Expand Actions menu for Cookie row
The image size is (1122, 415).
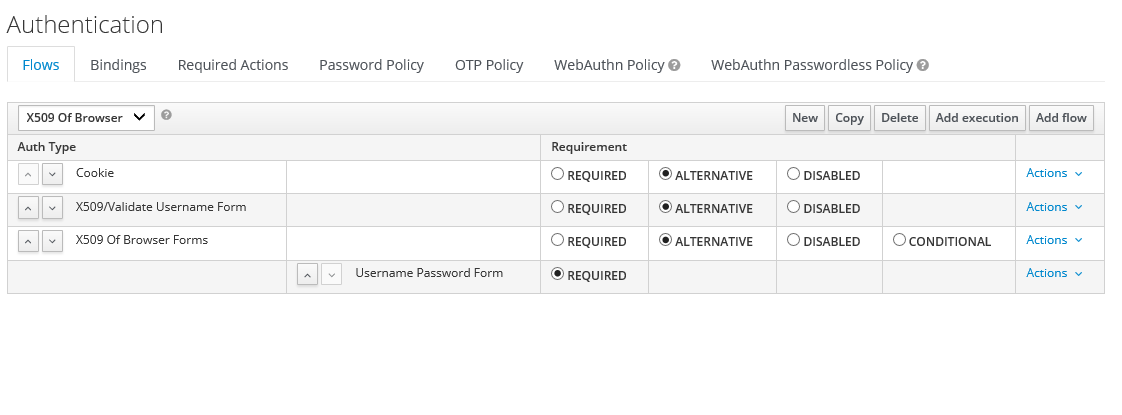coord(1054,173)
